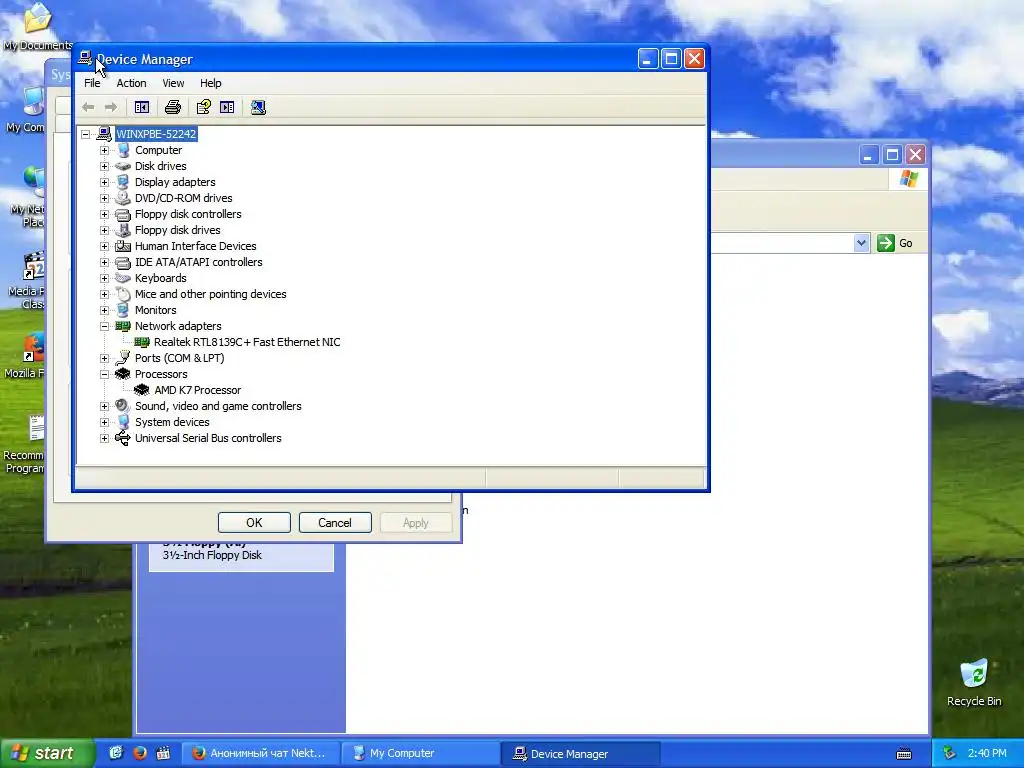Screen dimensions: 1024x768
Task: Click the DVD/CD-ROM drives icon
Action: point(123,198)
